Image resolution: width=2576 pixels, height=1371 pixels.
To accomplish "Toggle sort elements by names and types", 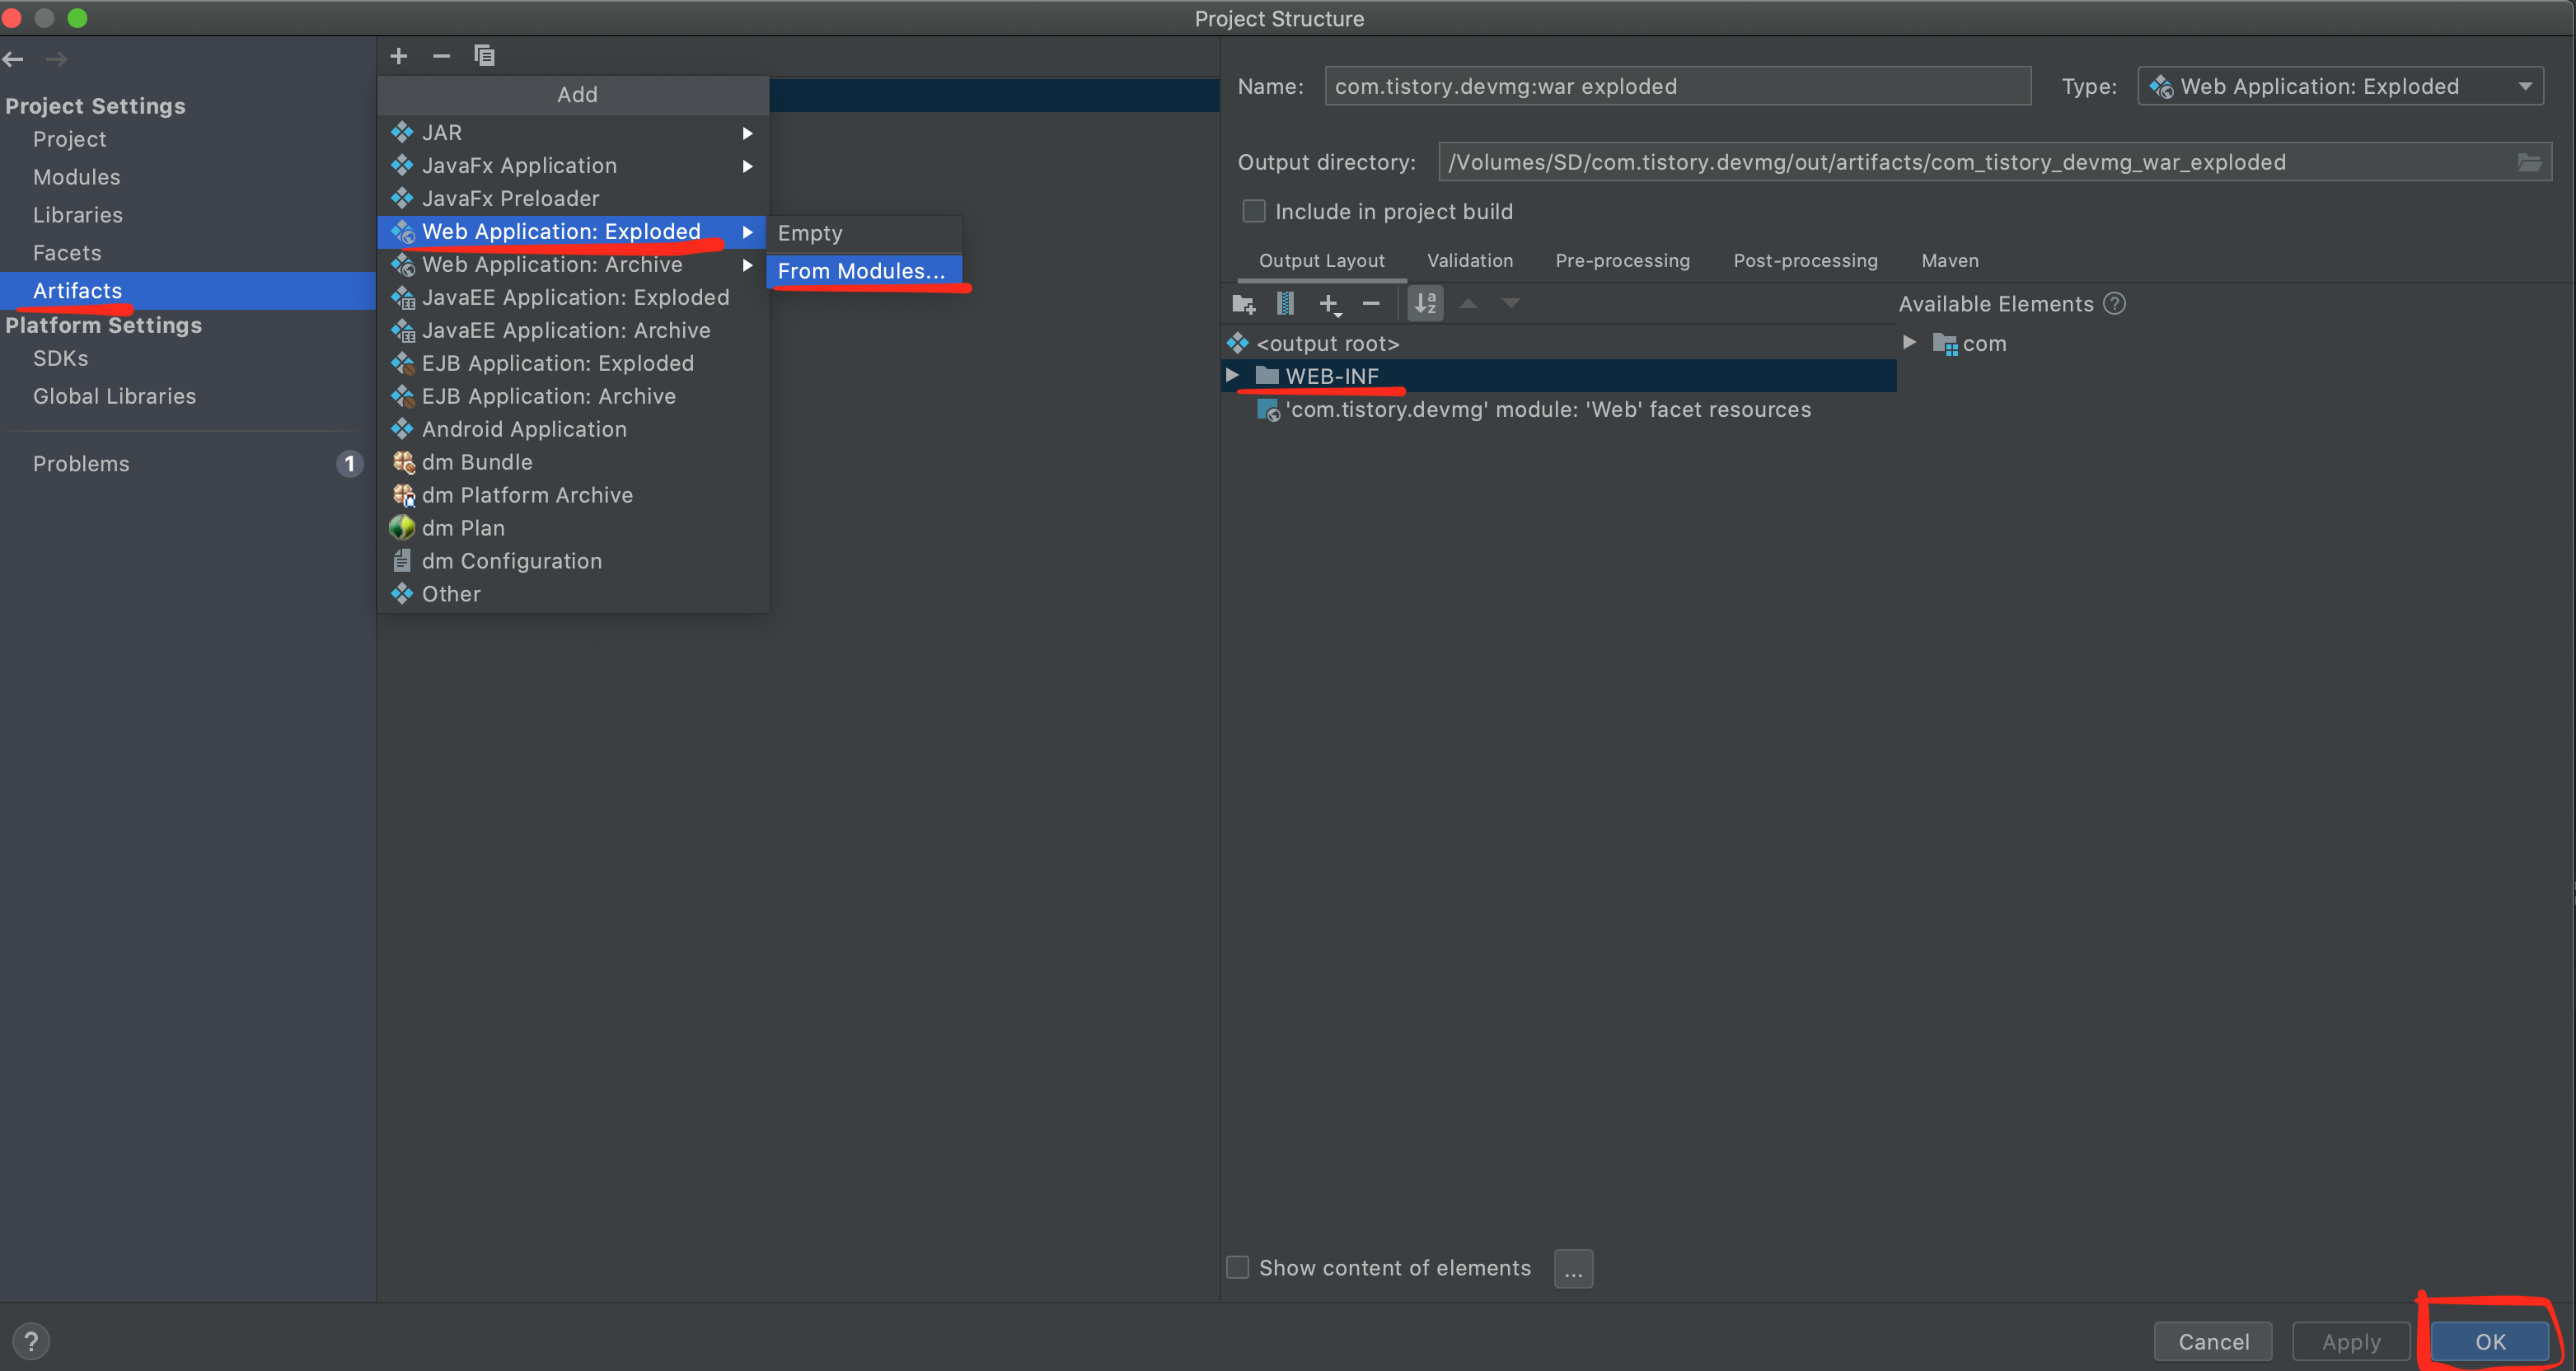I will coord(1425,304).
